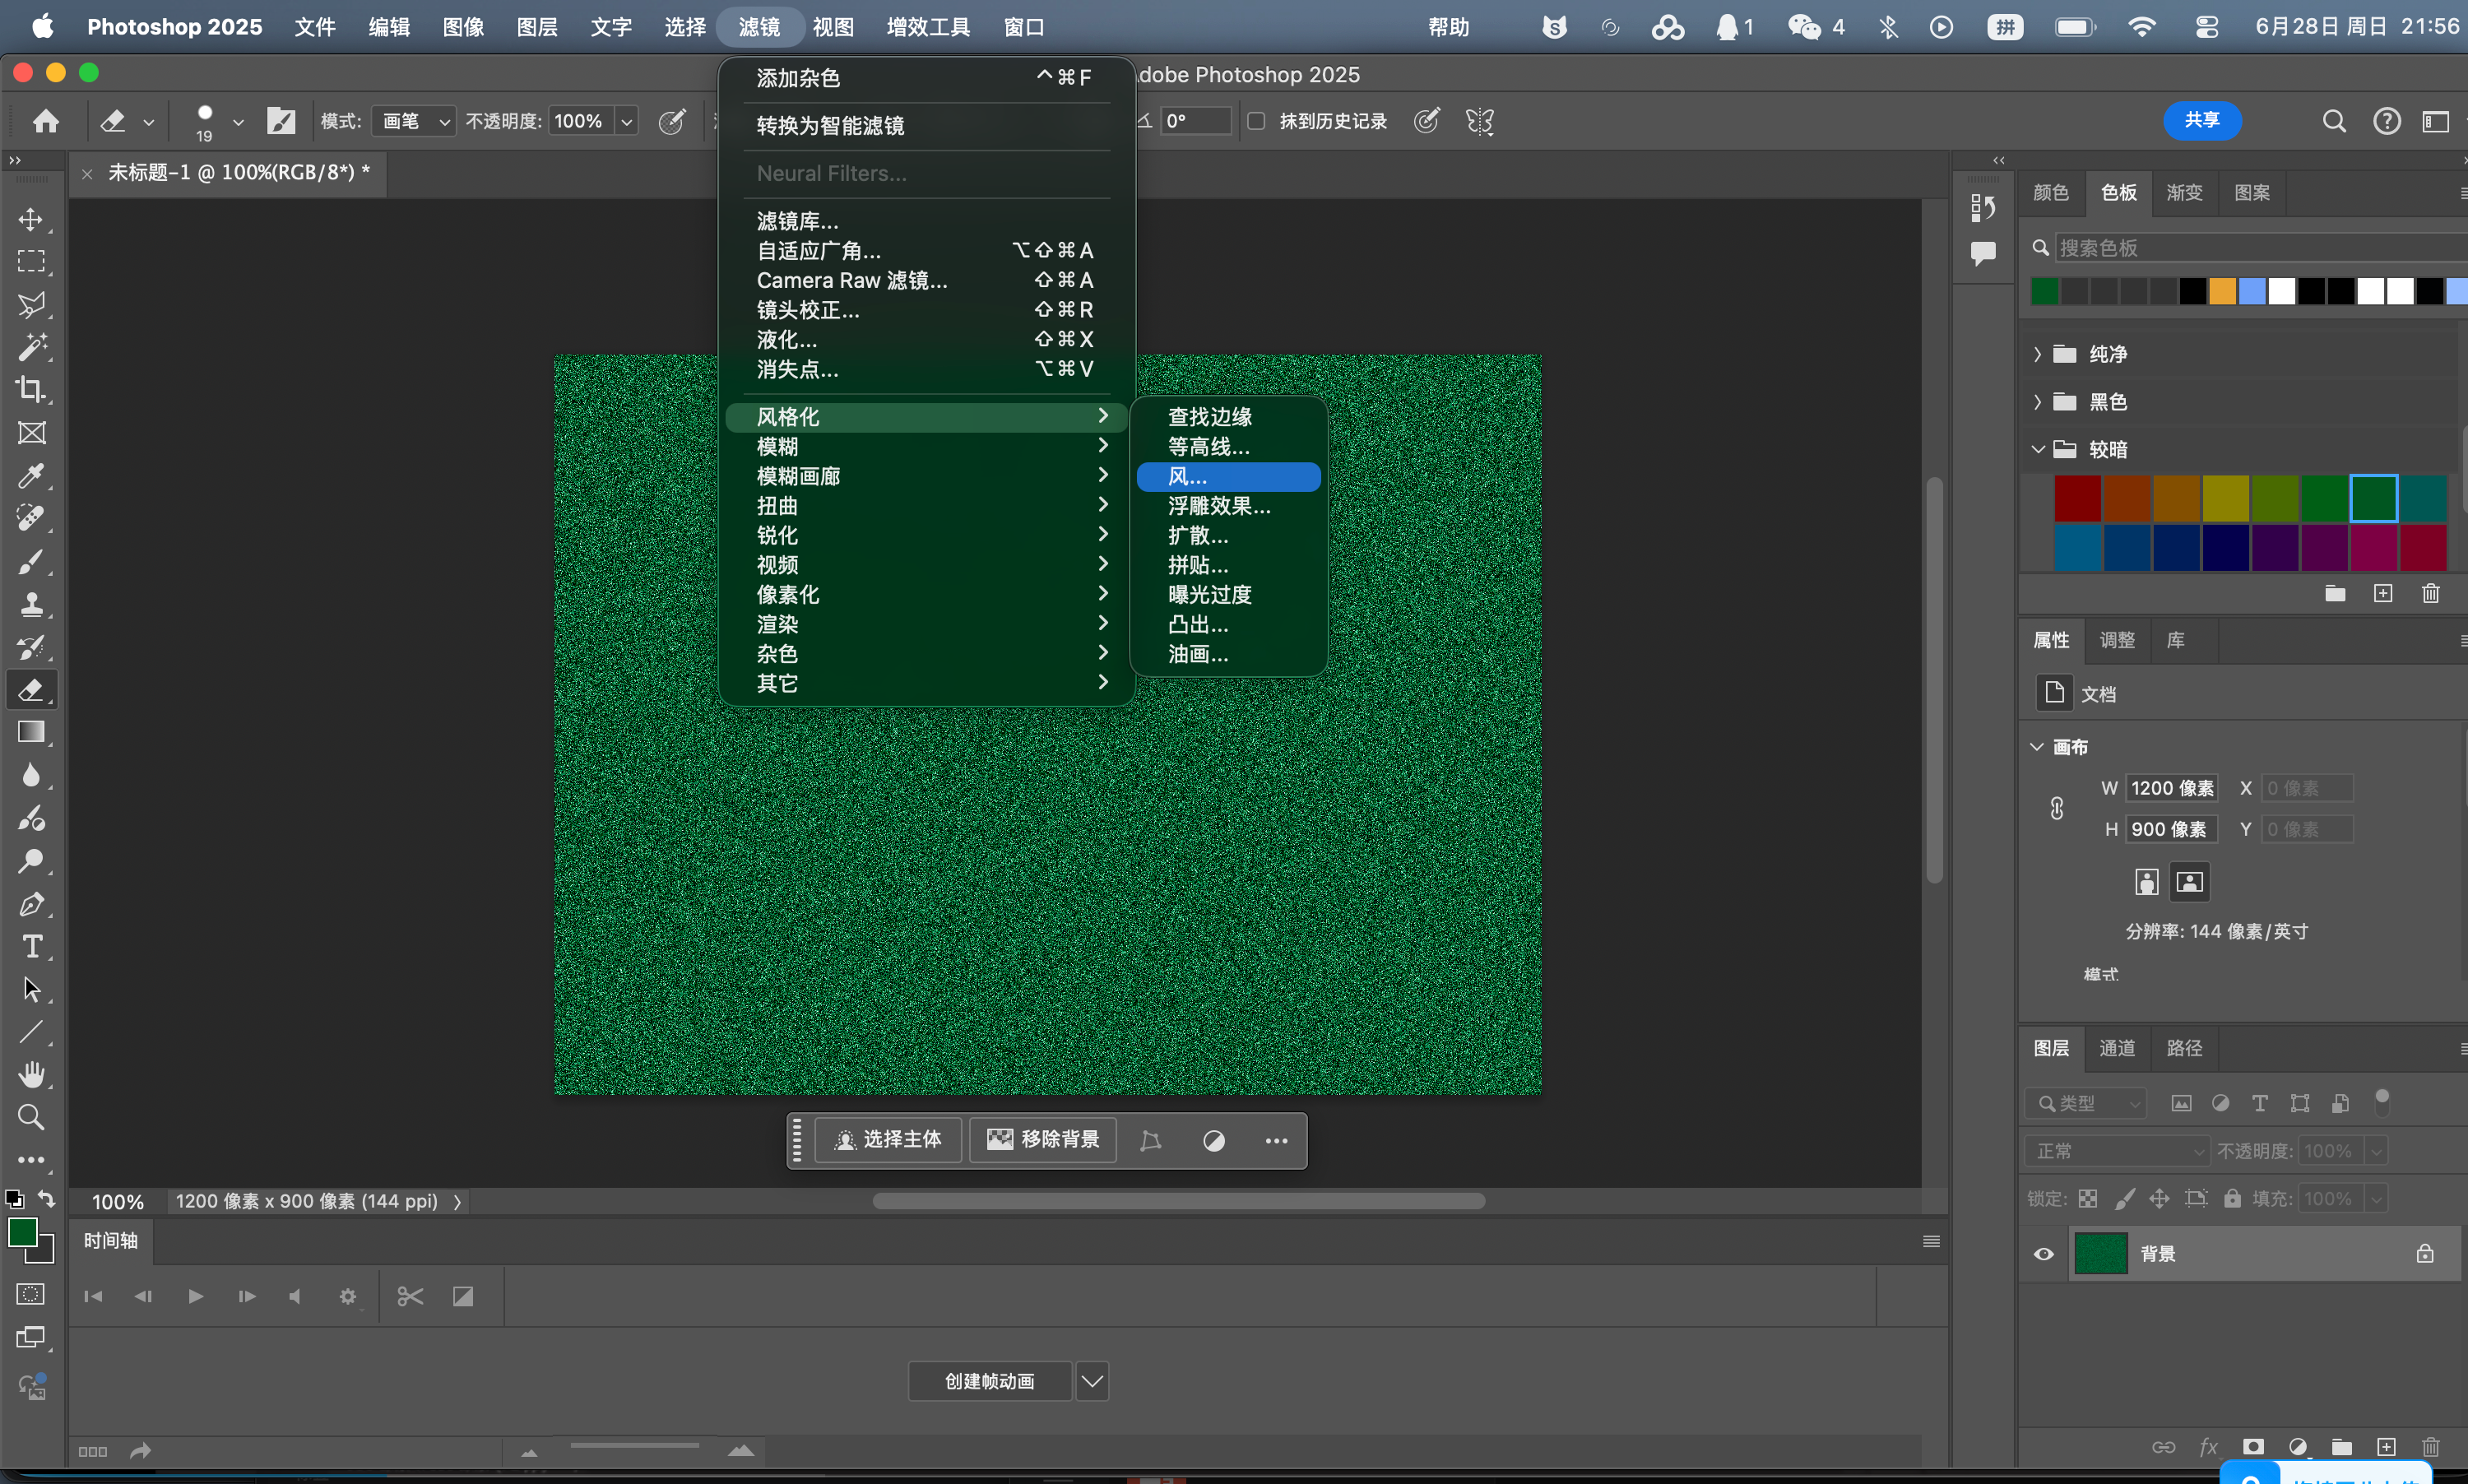This screenshot has width=2468, height=1484.
Task: Select the Hand tool
Action: pyautogui.click(x=31, y=1075)
